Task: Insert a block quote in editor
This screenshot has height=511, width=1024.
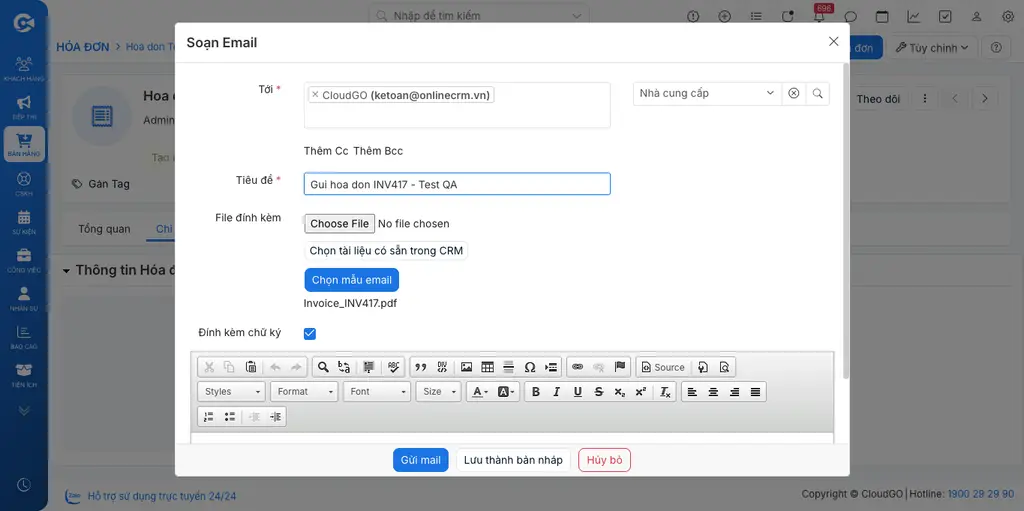Action: point(421,367)
